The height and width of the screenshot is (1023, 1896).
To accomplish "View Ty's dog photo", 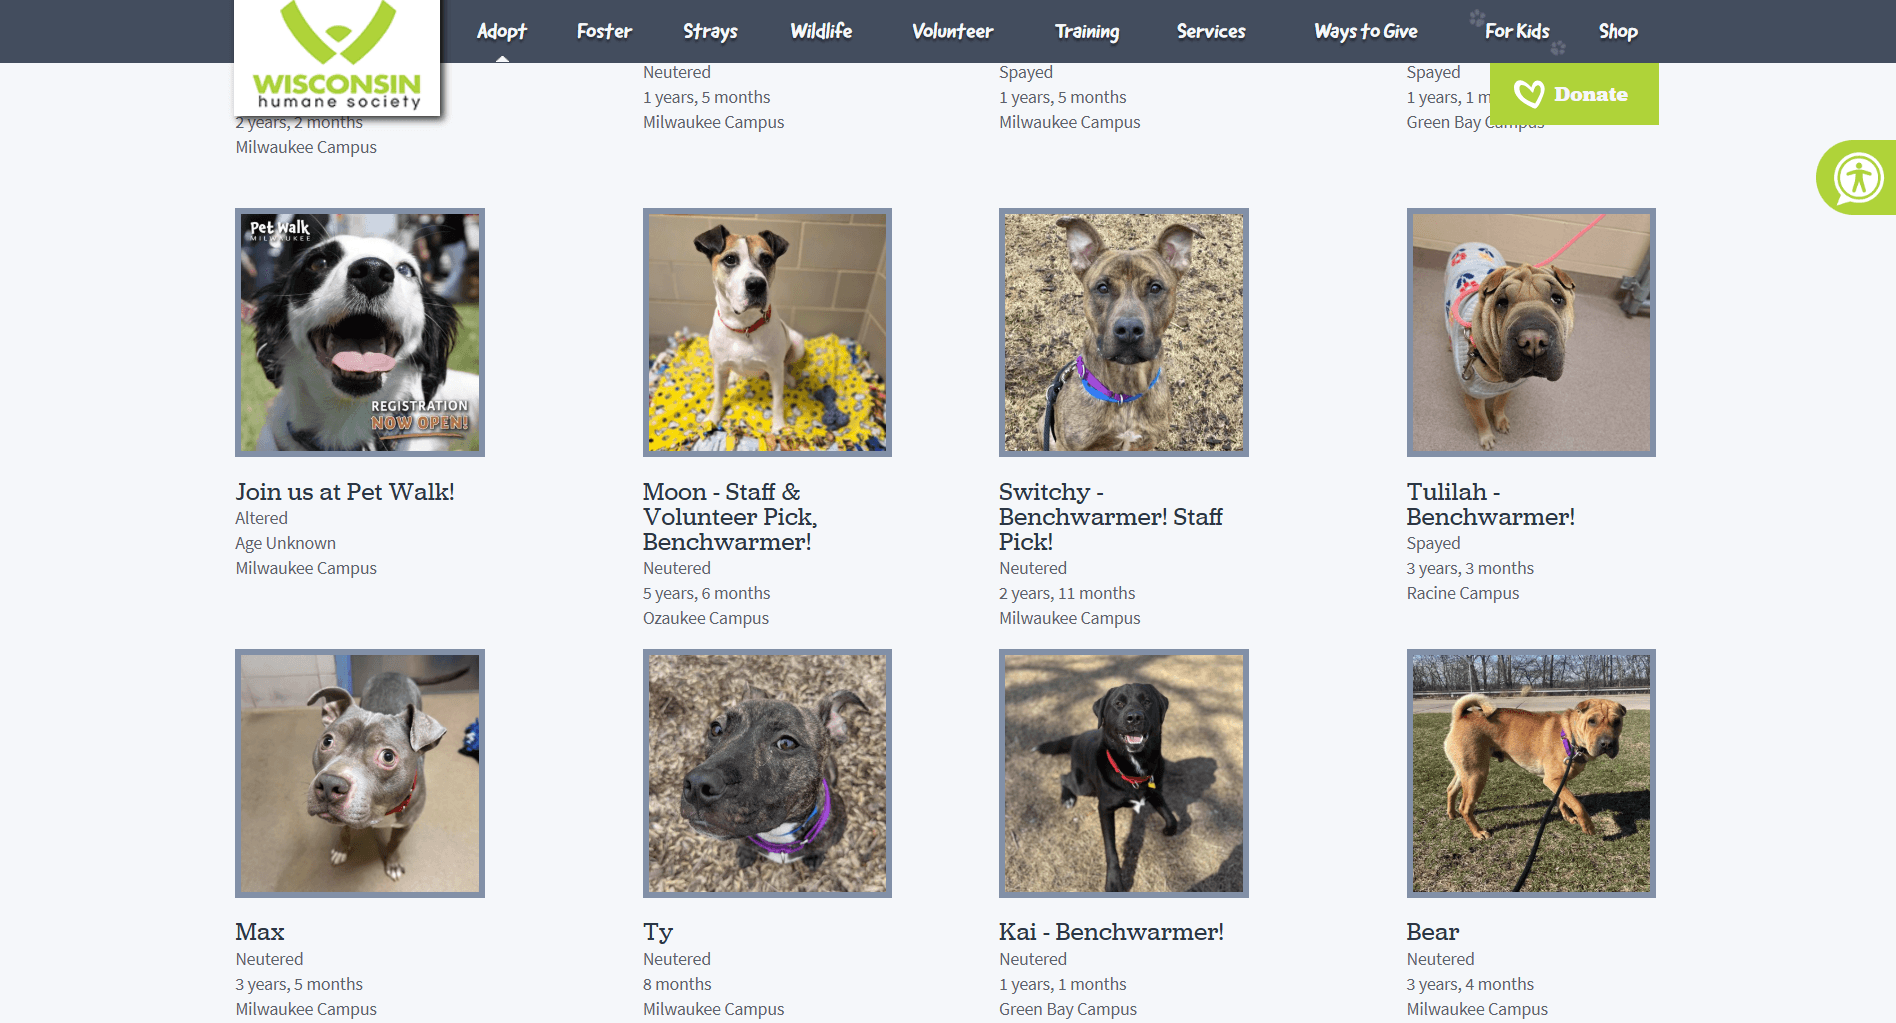I will (x=767, y=773).
